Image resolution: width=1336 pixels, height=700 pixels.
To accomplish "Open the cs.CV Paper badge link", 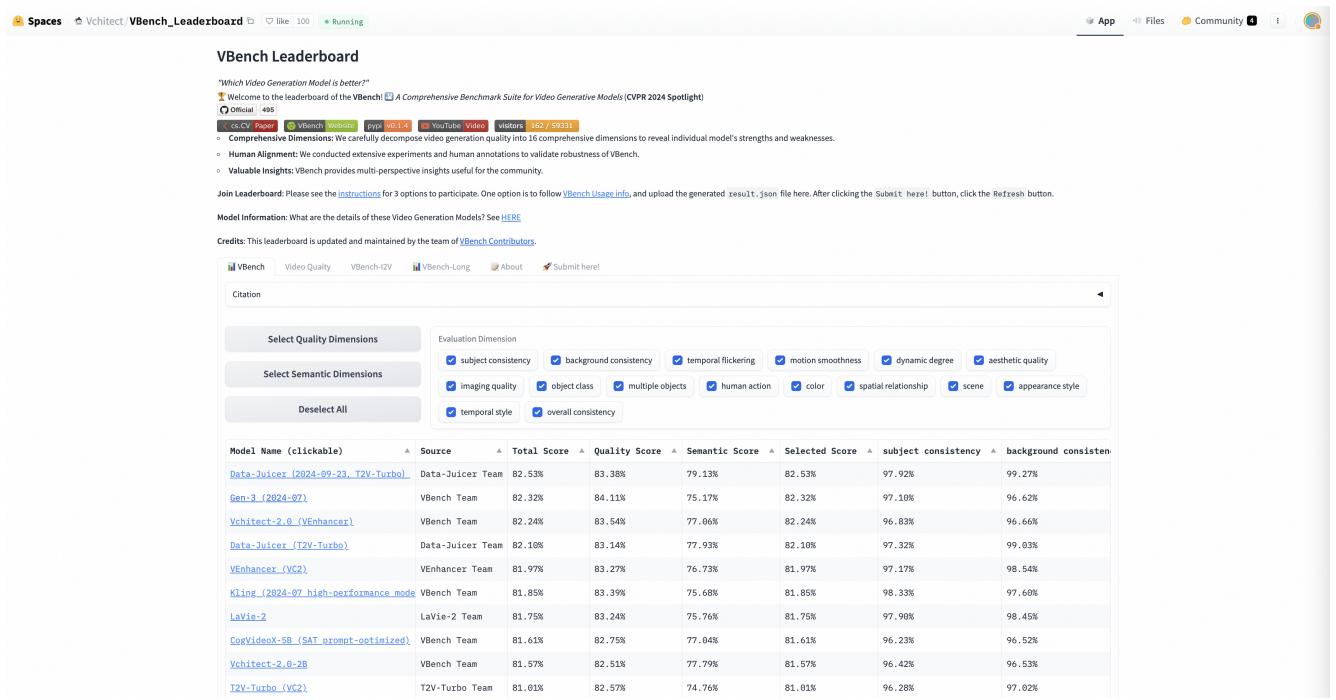I will tap(248, 126).
